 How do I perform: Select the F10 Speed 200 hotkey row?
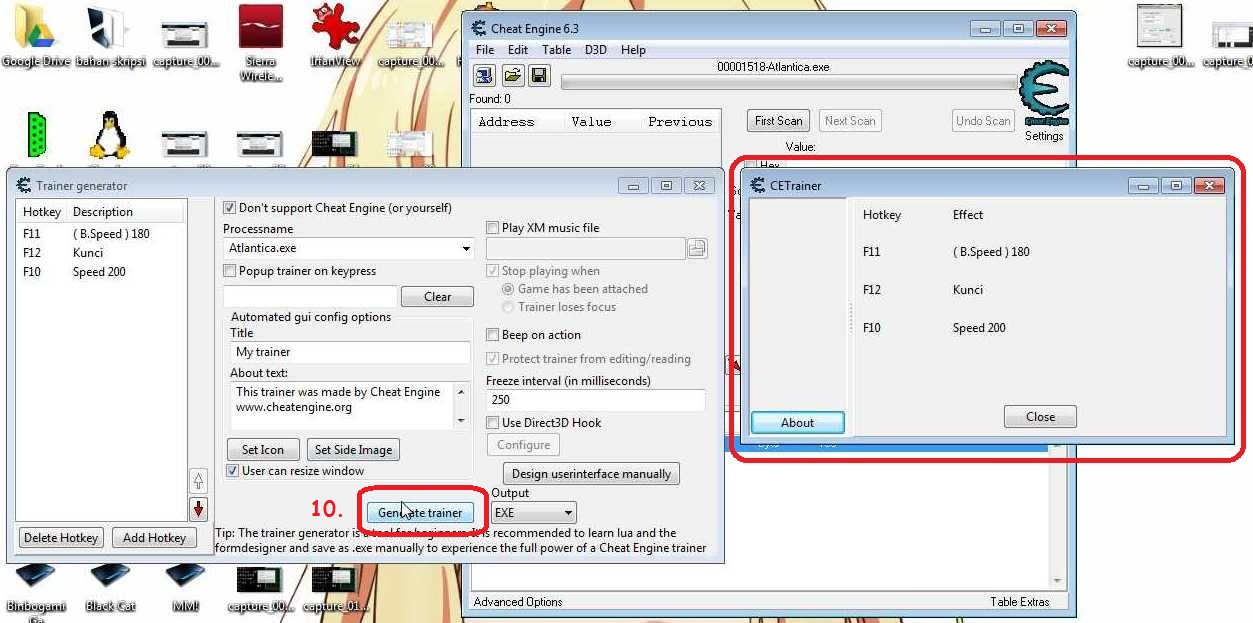pyautogui.click(x=101, y=272)
